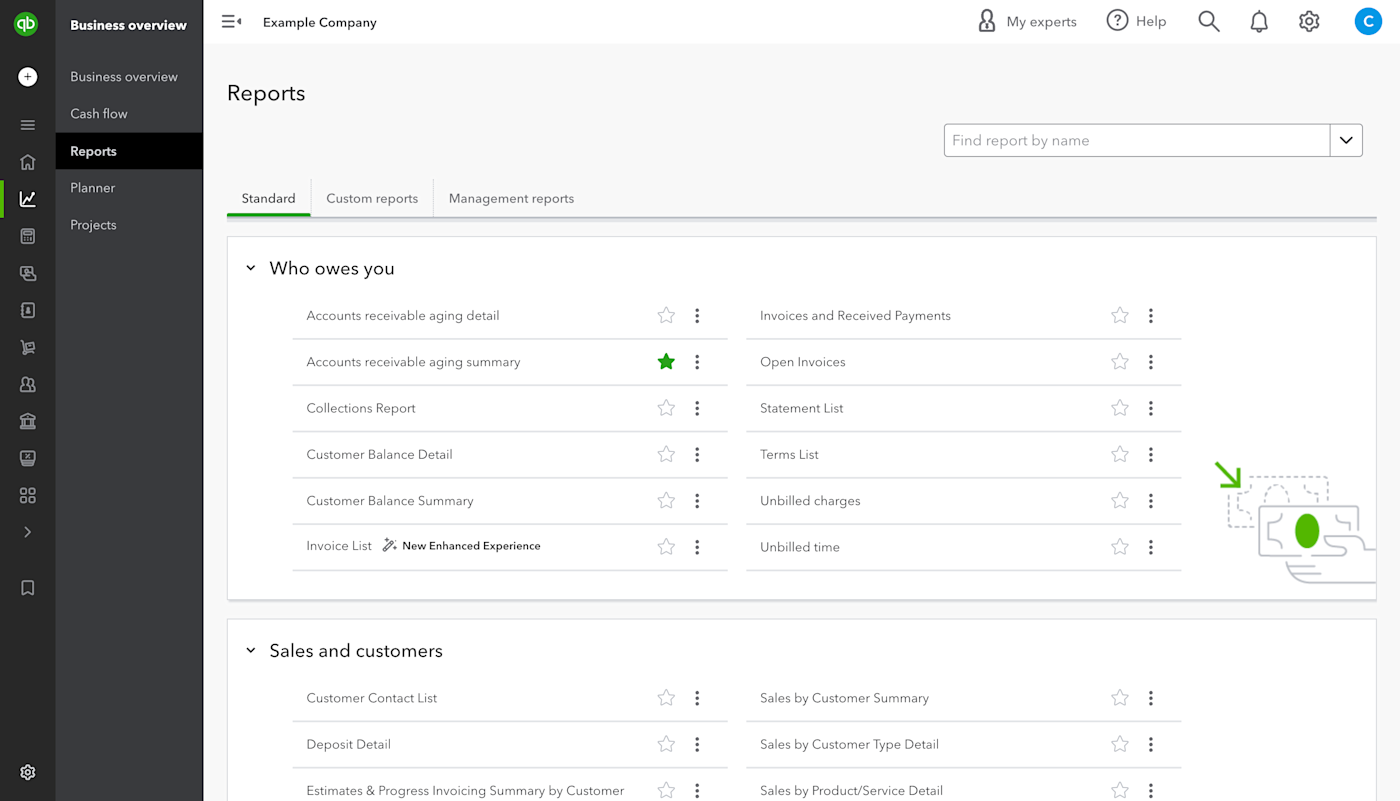Click the QuickBooks logo icon
This screenshot has width=1400, height=801.
point(27,24)
